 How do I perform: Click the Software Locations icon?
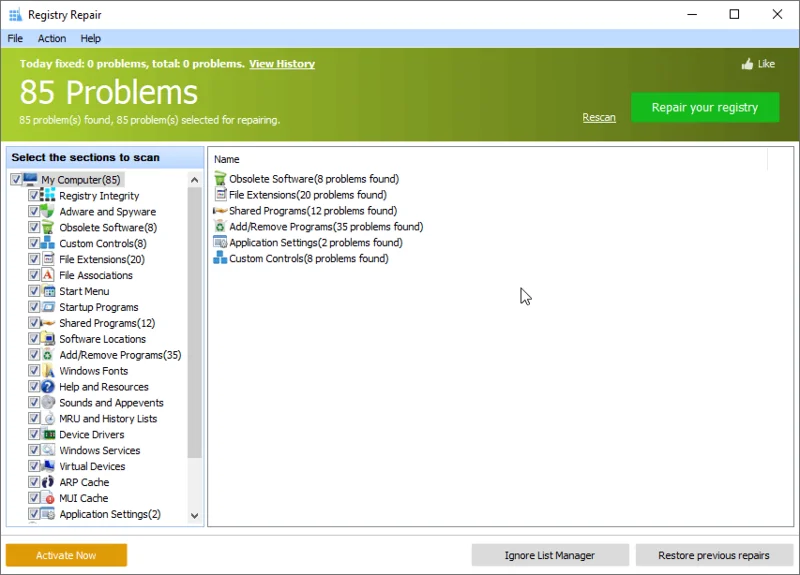(x=48, y=339)
